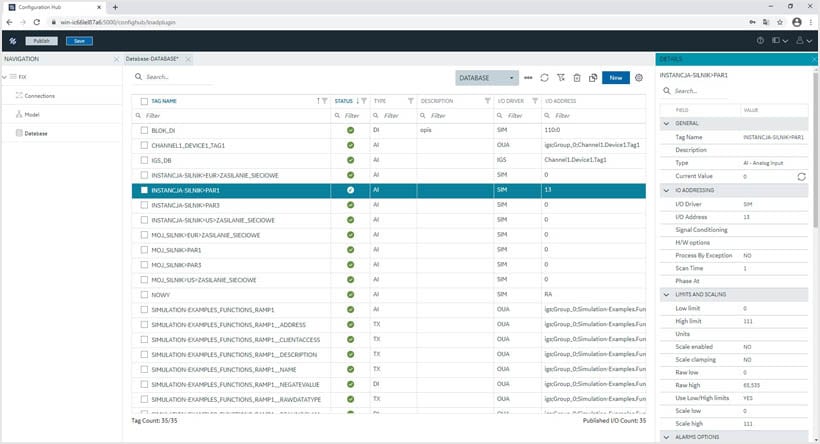Viewport: 820px width, 444px height.
Task: Click filter icon on I/O DRIVER column
Action: tap(535, 101)
